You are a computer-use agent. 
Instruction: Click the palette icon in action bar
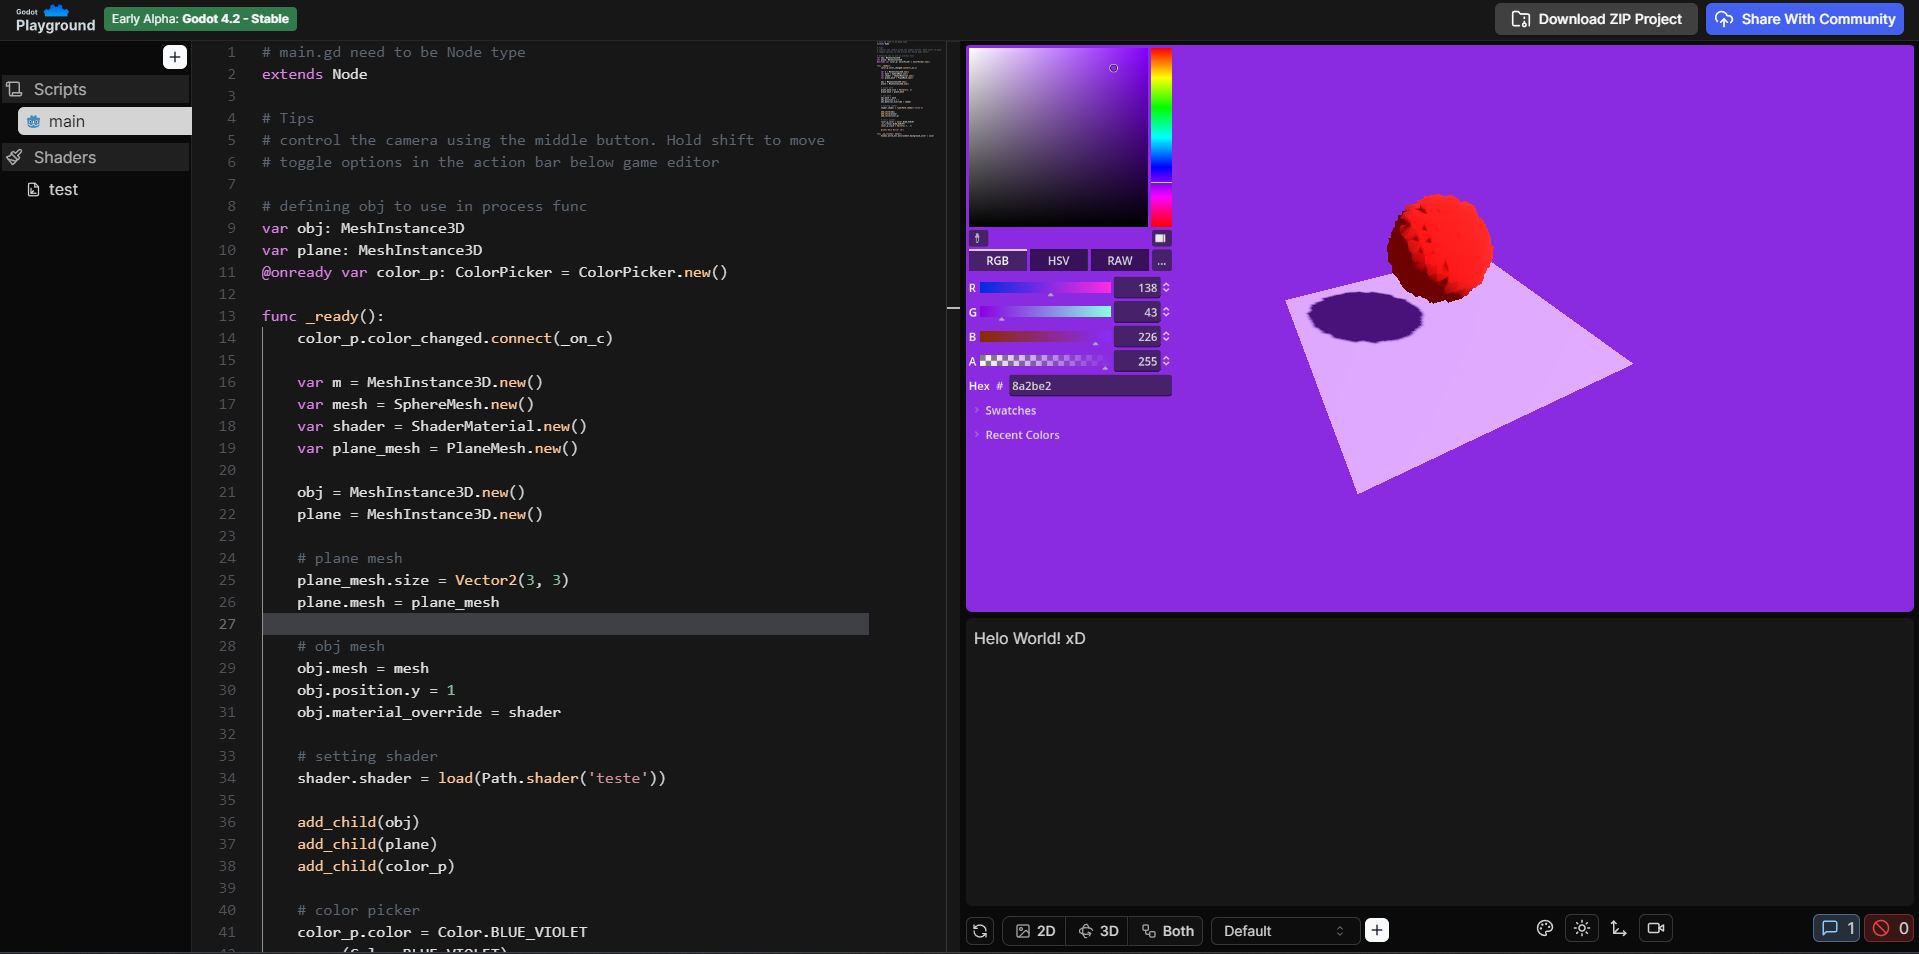pos(1544,929)
